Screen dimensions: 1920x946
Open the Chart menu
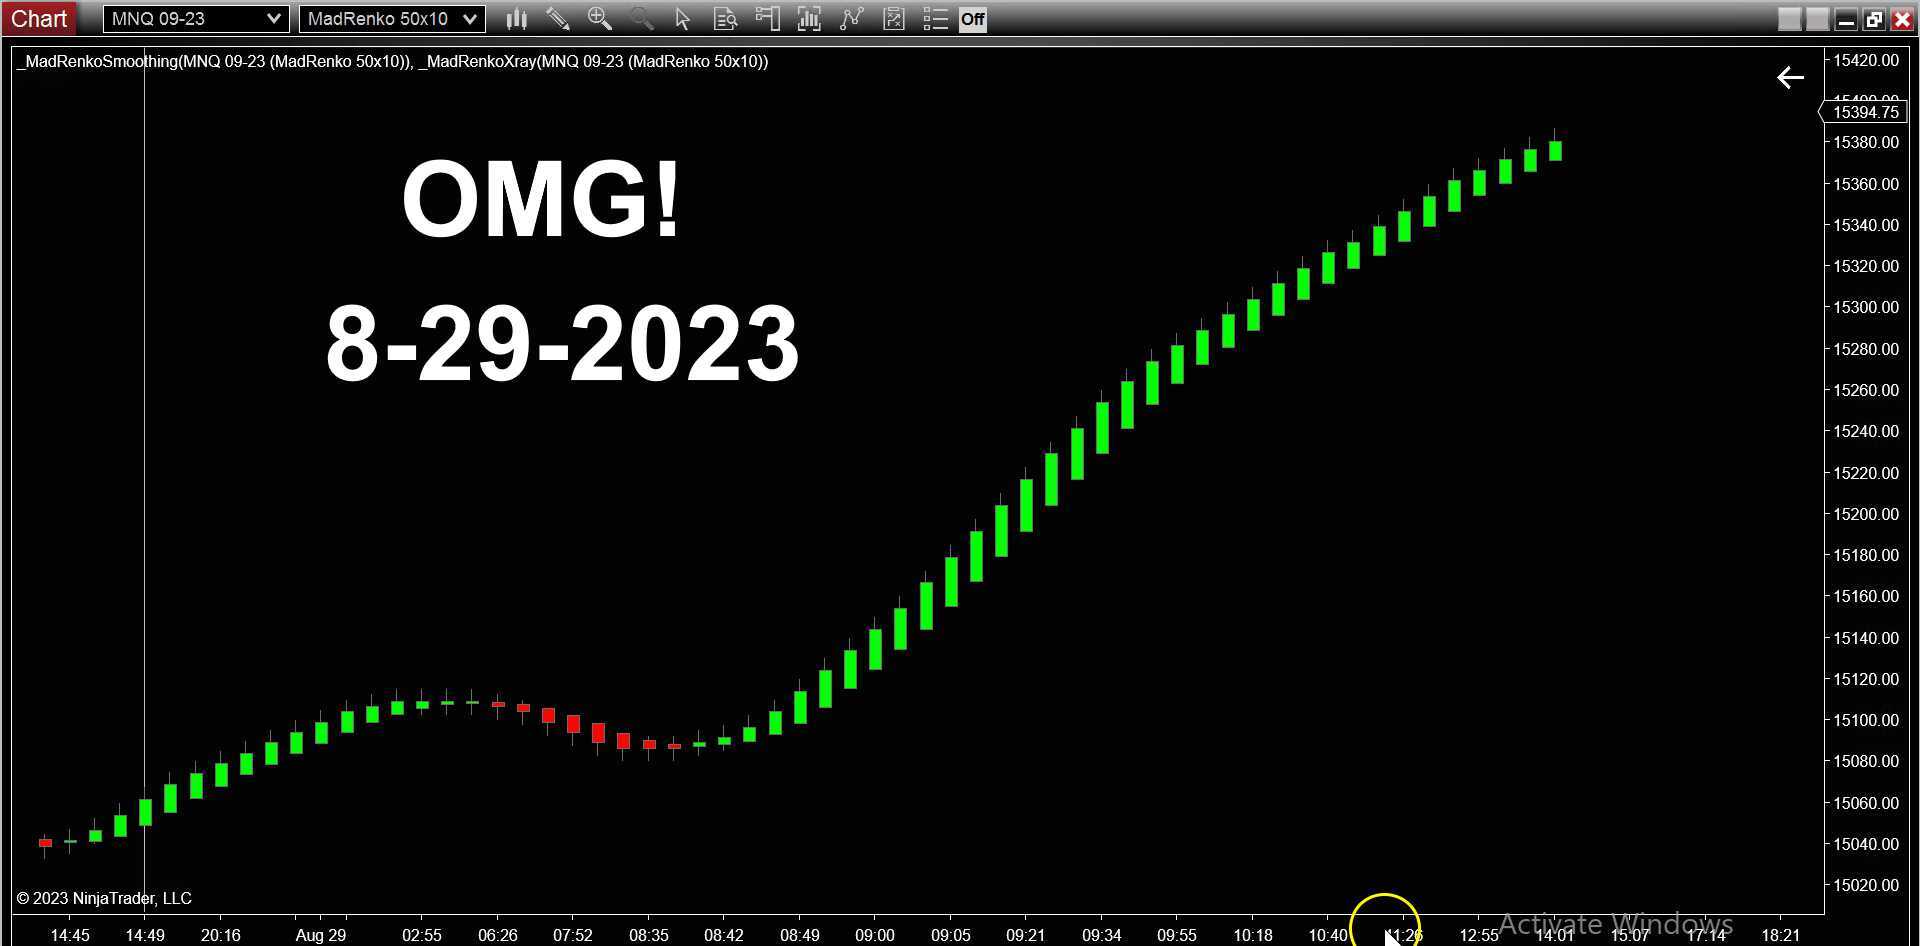(x=39, y=17)
